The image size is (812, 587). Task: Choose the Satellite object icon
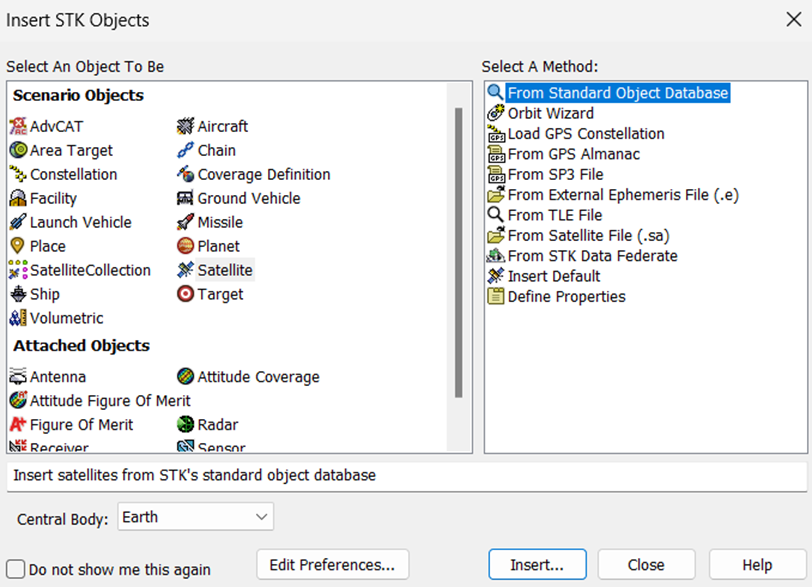(185, 270)
